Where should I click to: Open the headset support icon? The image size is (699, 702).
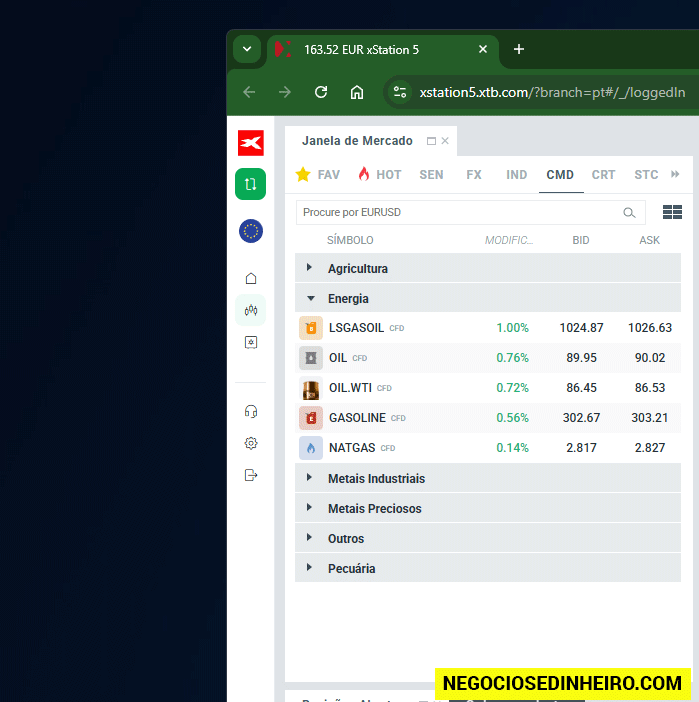pos(251,411)
